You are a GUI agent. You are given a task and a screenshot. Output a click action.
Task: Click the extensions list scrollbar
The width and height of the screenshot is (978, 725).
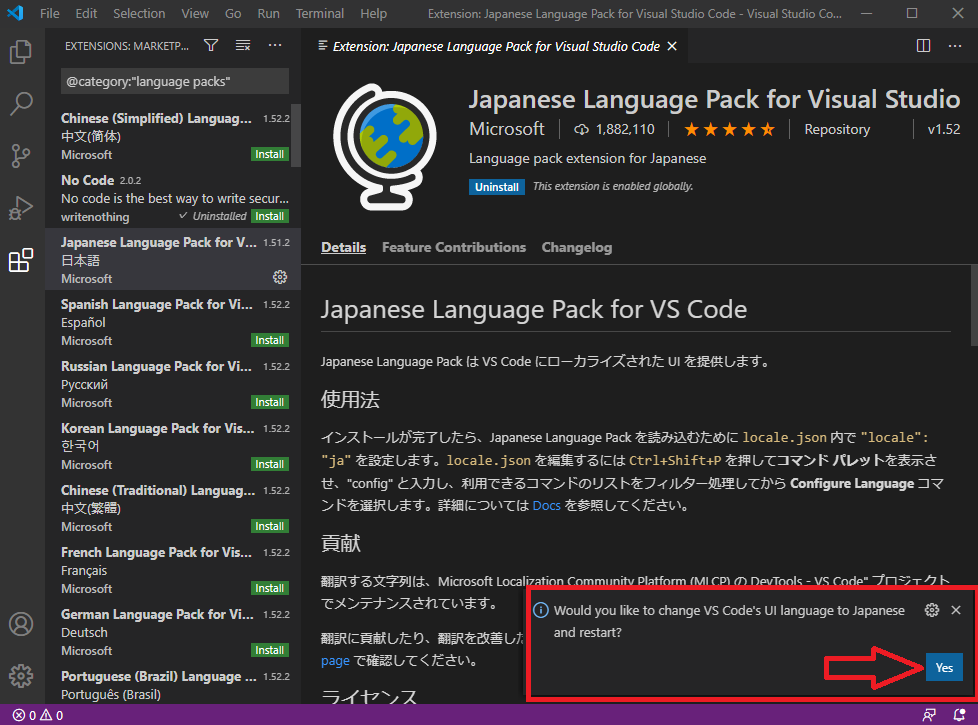coord(296,136)
